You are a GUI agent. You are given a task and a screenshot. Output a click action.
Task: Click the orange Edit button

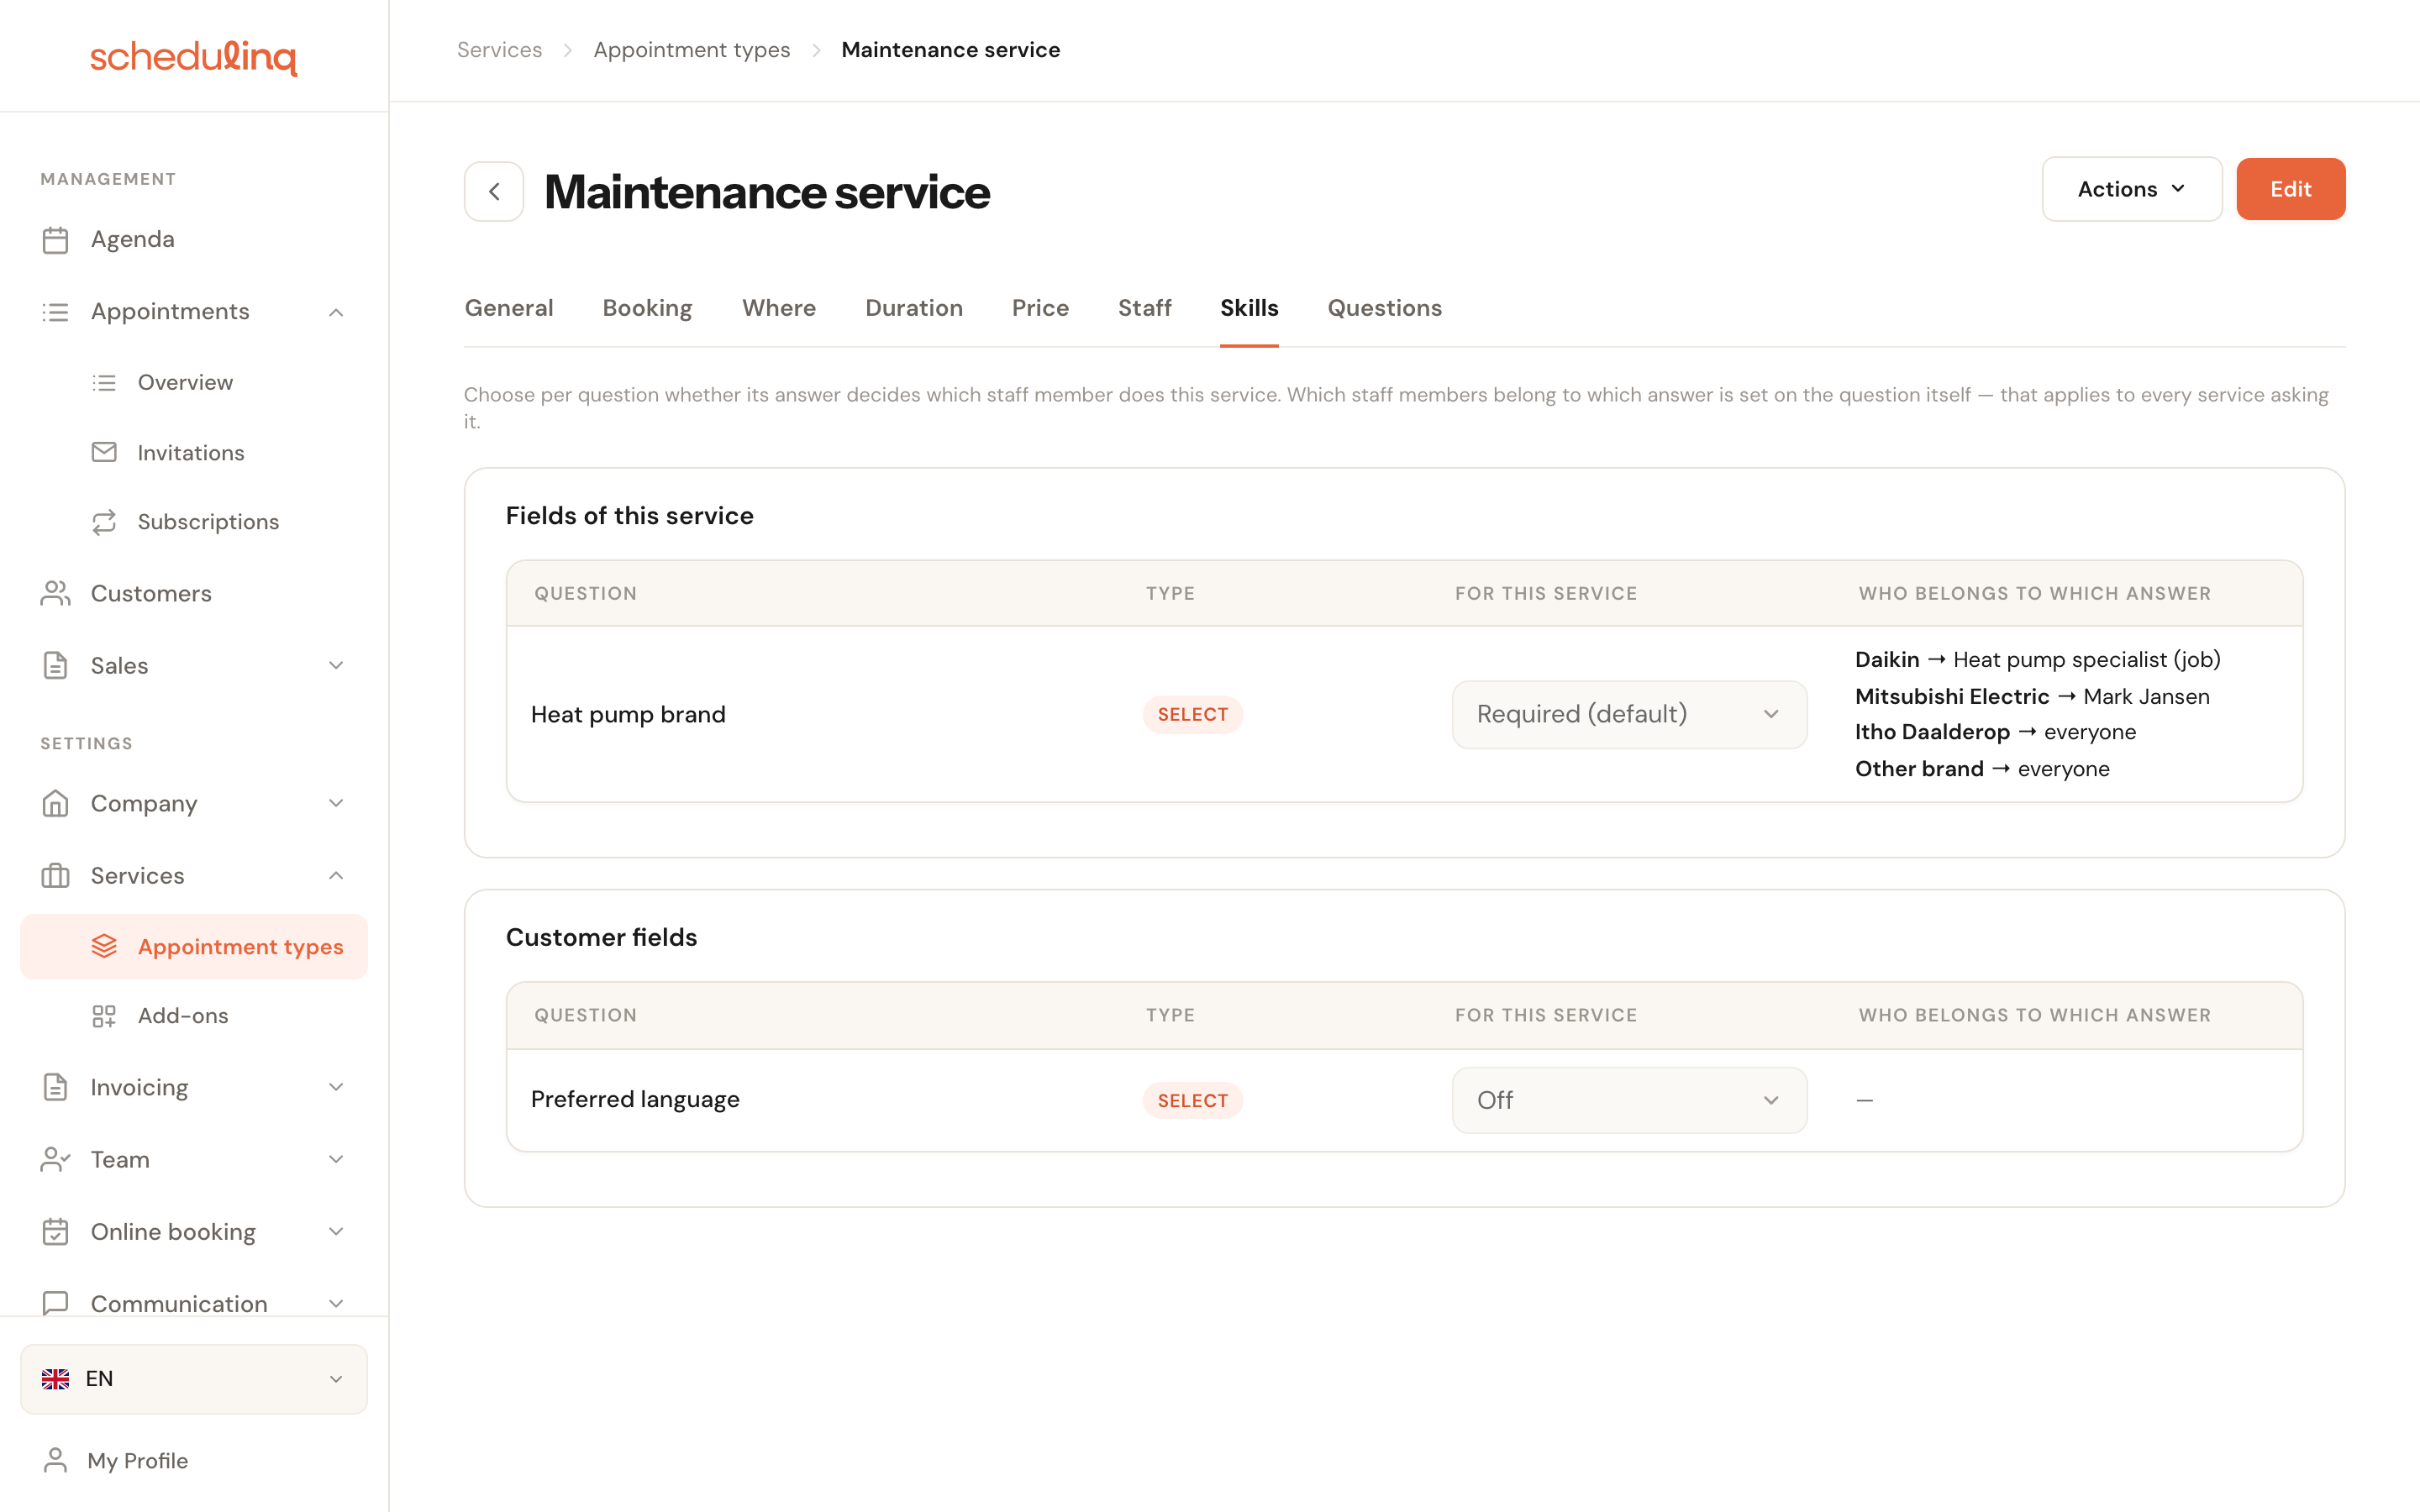(x=2290, y=189)
